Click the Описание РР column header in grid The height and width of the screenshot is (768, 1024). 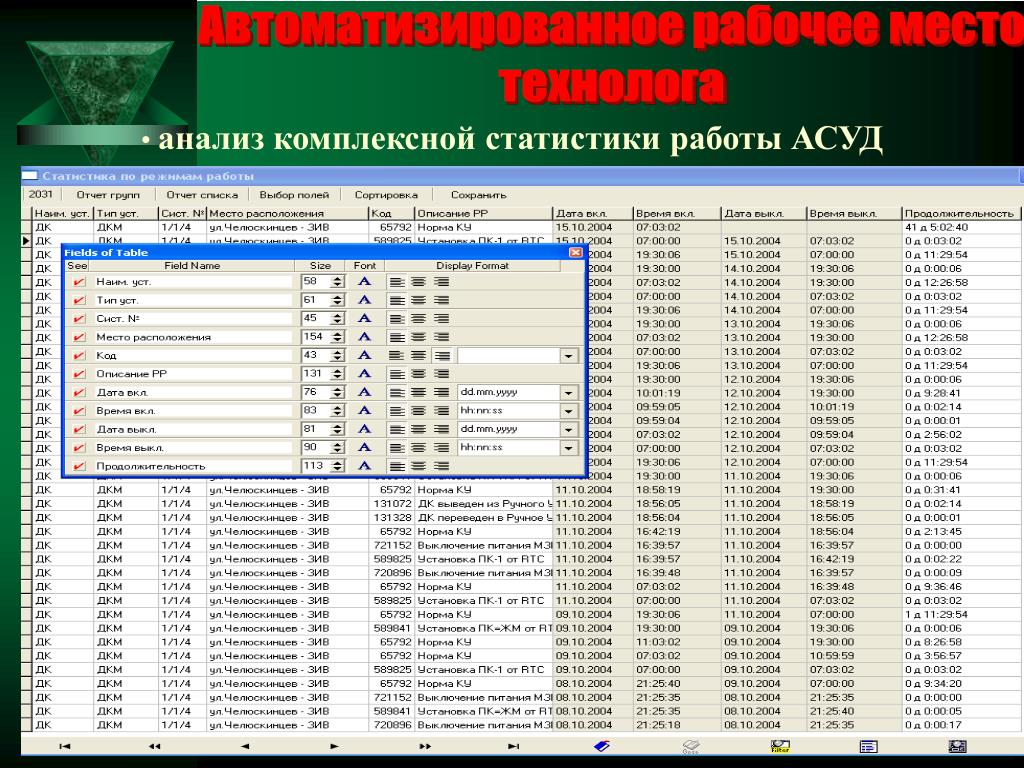click(483, 213)
